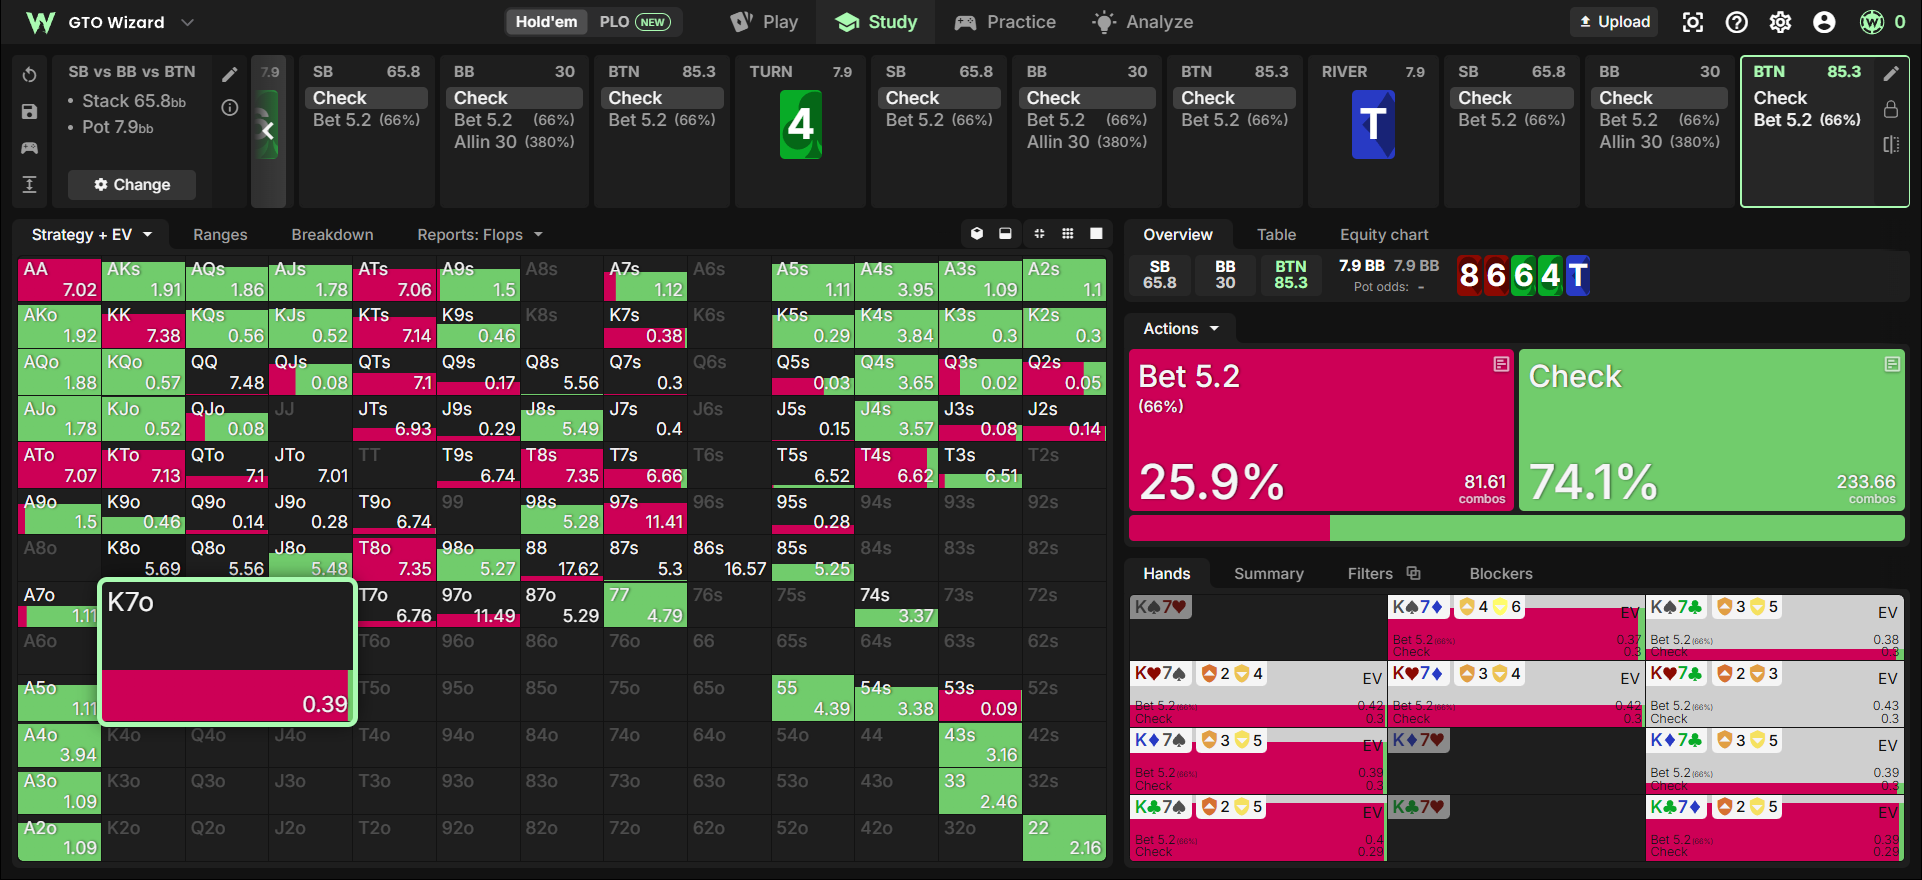
Task: Edit the SB vs BB vs BTN scenario with its pencil icon
Action: (230, 74)
